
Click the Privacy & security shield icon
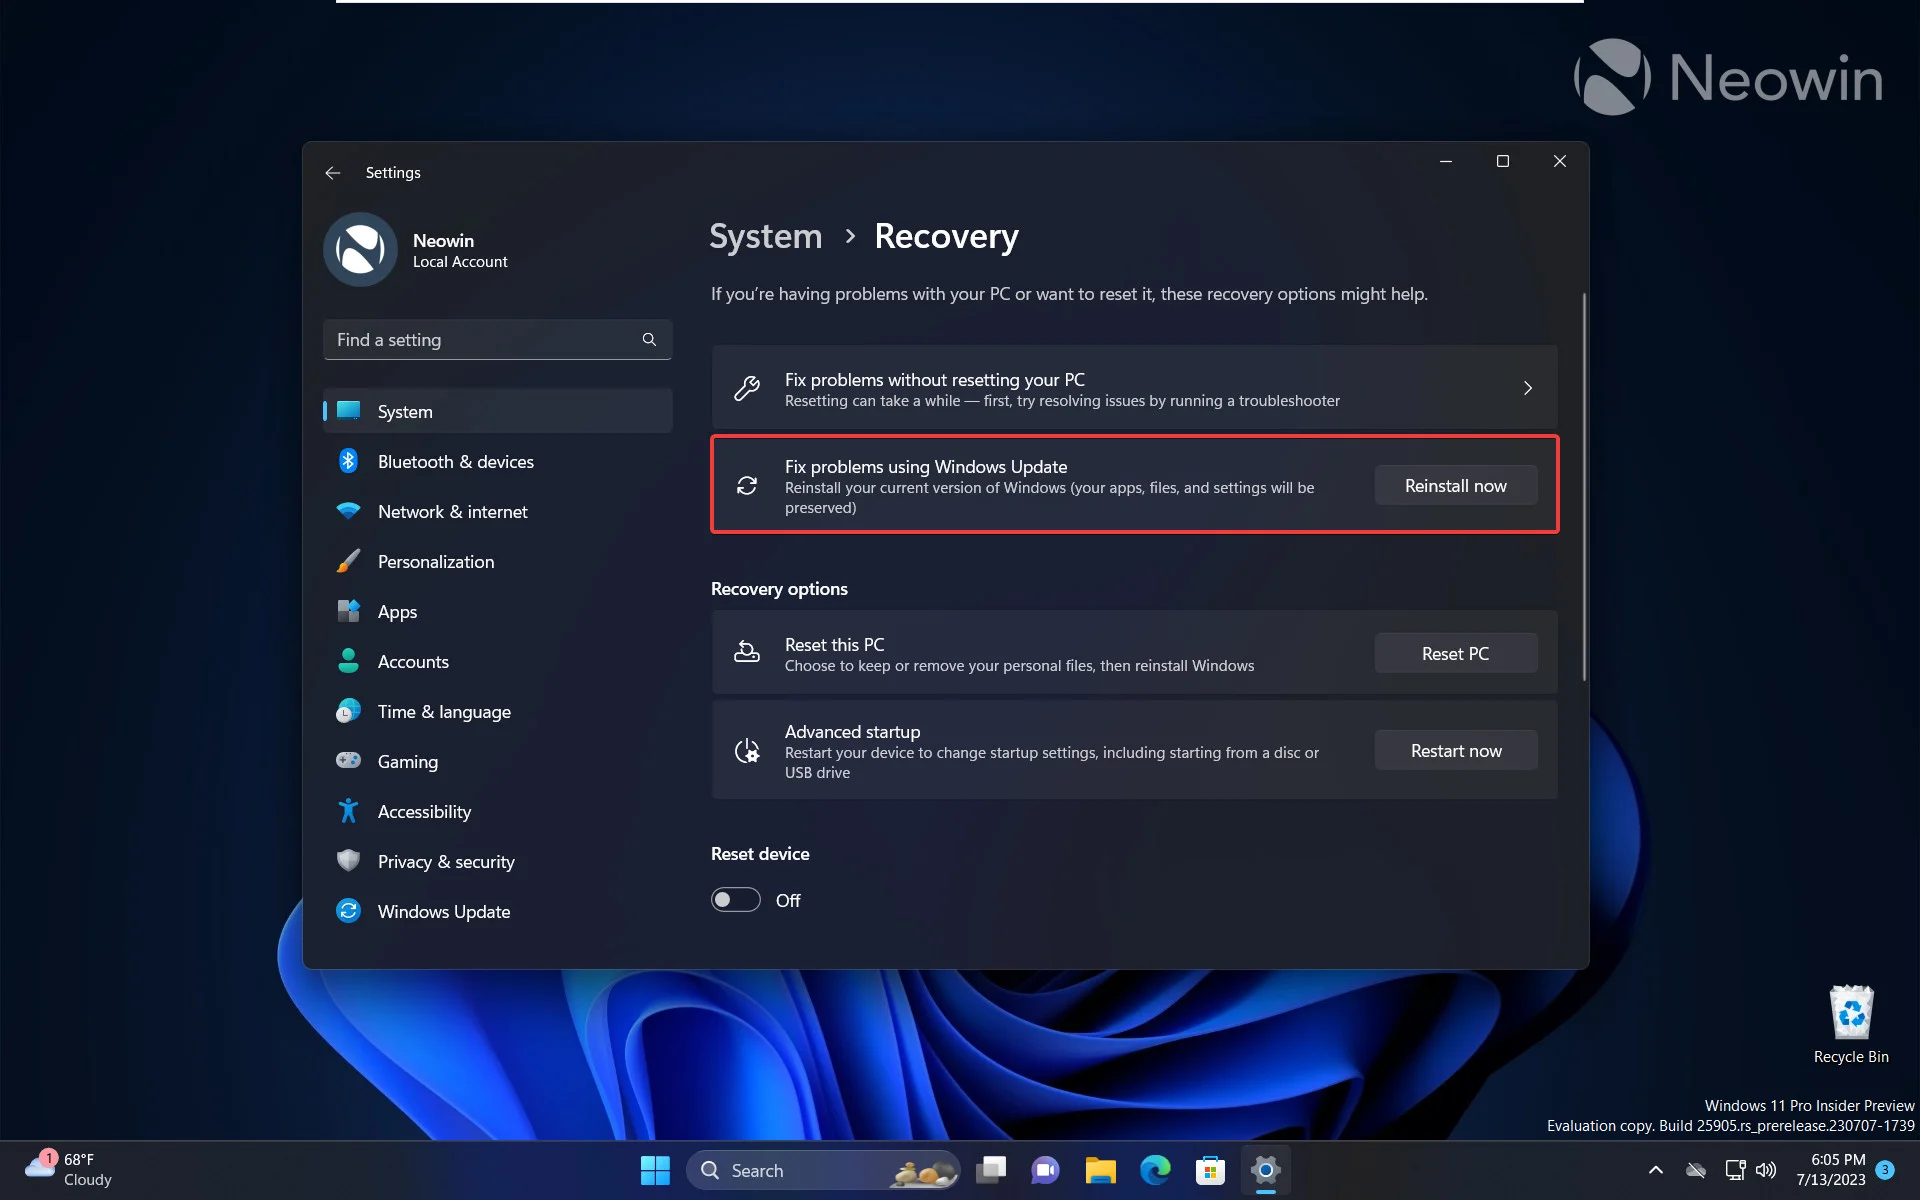click(348, 860)
